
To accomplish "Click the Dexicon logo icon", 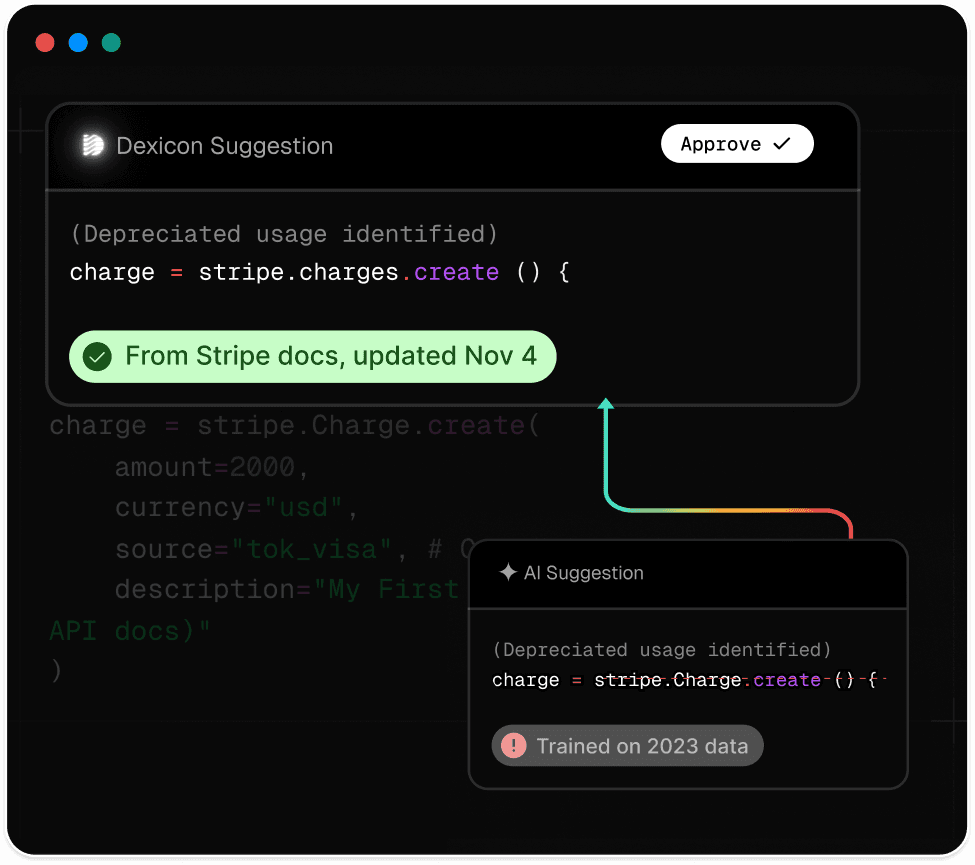I will point(93,145).
